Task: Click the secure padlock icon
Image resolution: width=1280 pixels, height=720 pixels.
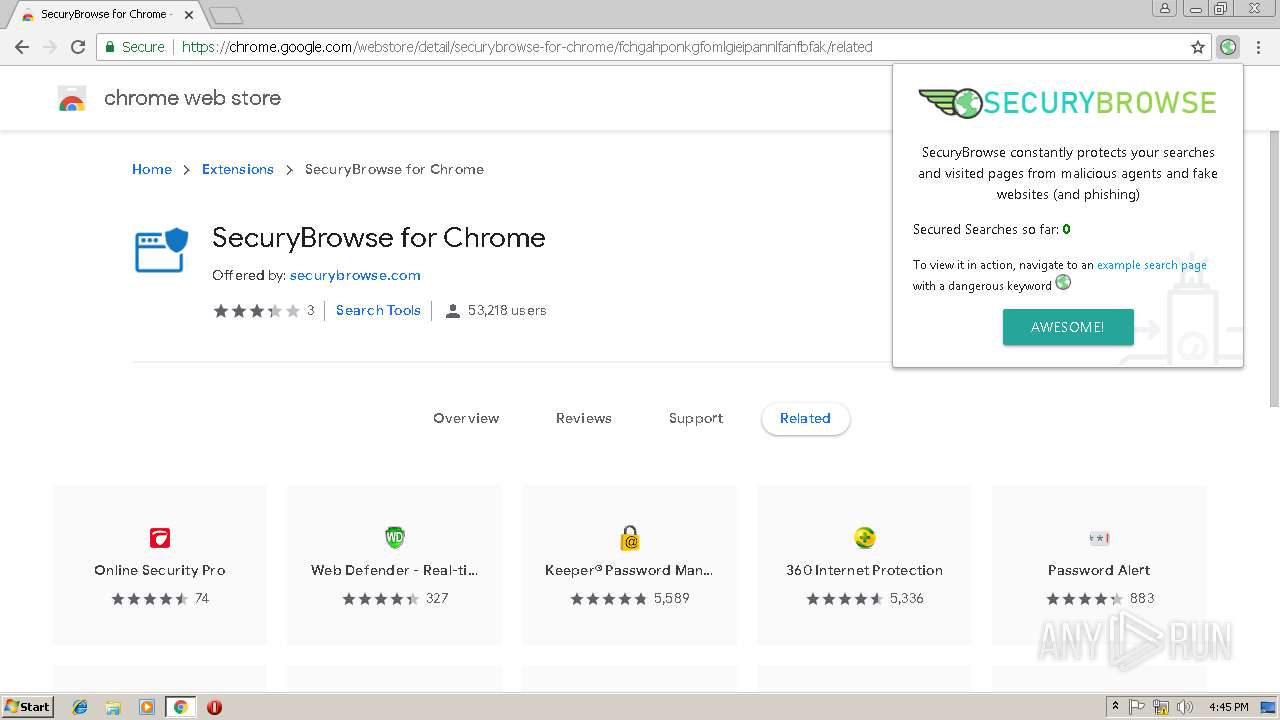Action: coord(110,47)
